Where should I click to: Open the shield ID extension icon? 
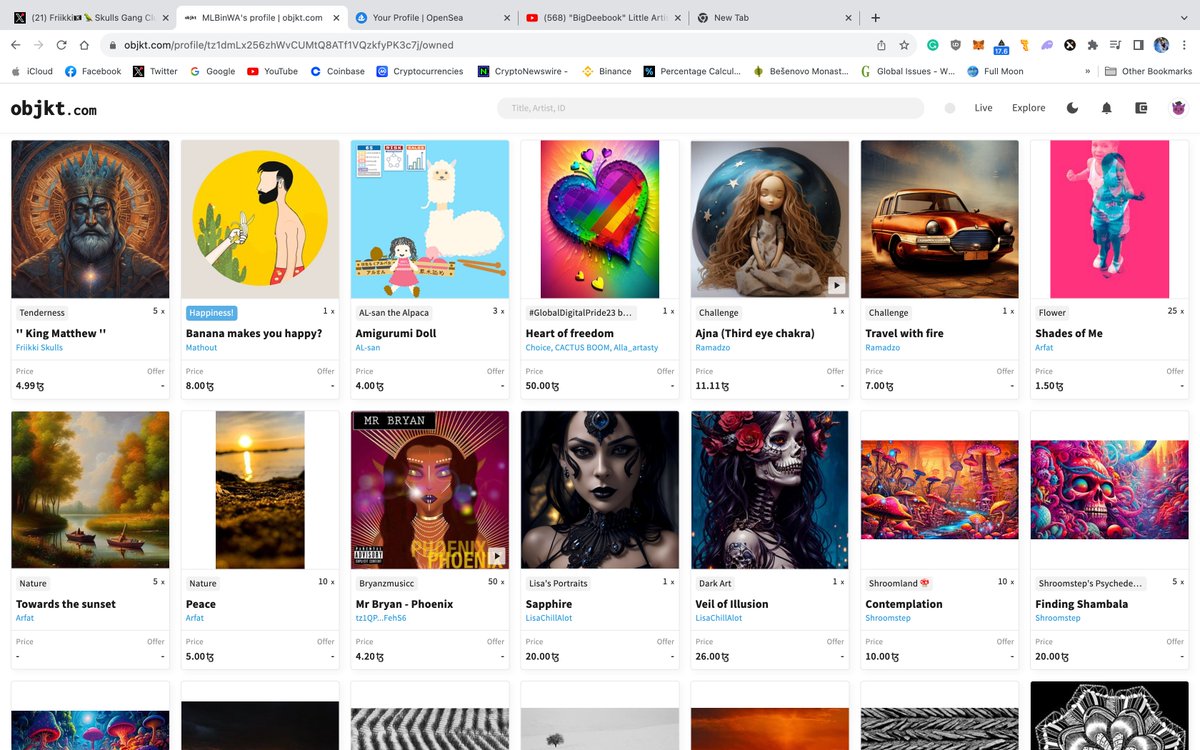[955, 45]
